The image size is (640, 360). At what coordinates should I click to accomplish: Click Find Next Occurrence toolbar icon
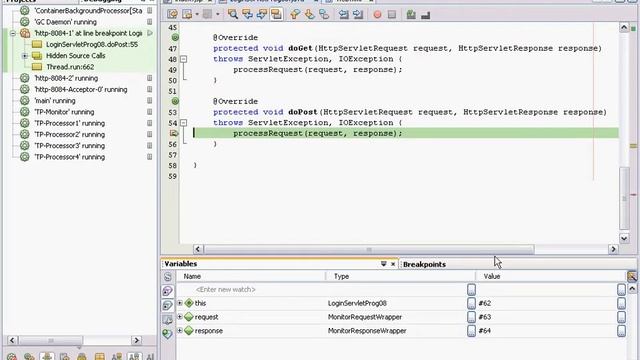point(262,15)
